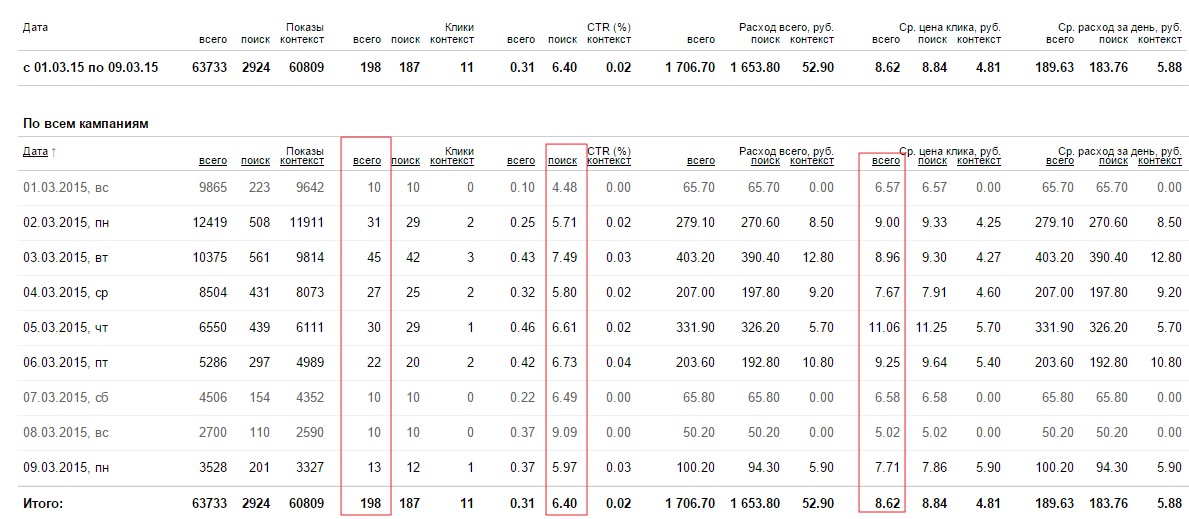
Task: Sort by CTR поиск in campaigns table
Action: (x=563, y=160)
